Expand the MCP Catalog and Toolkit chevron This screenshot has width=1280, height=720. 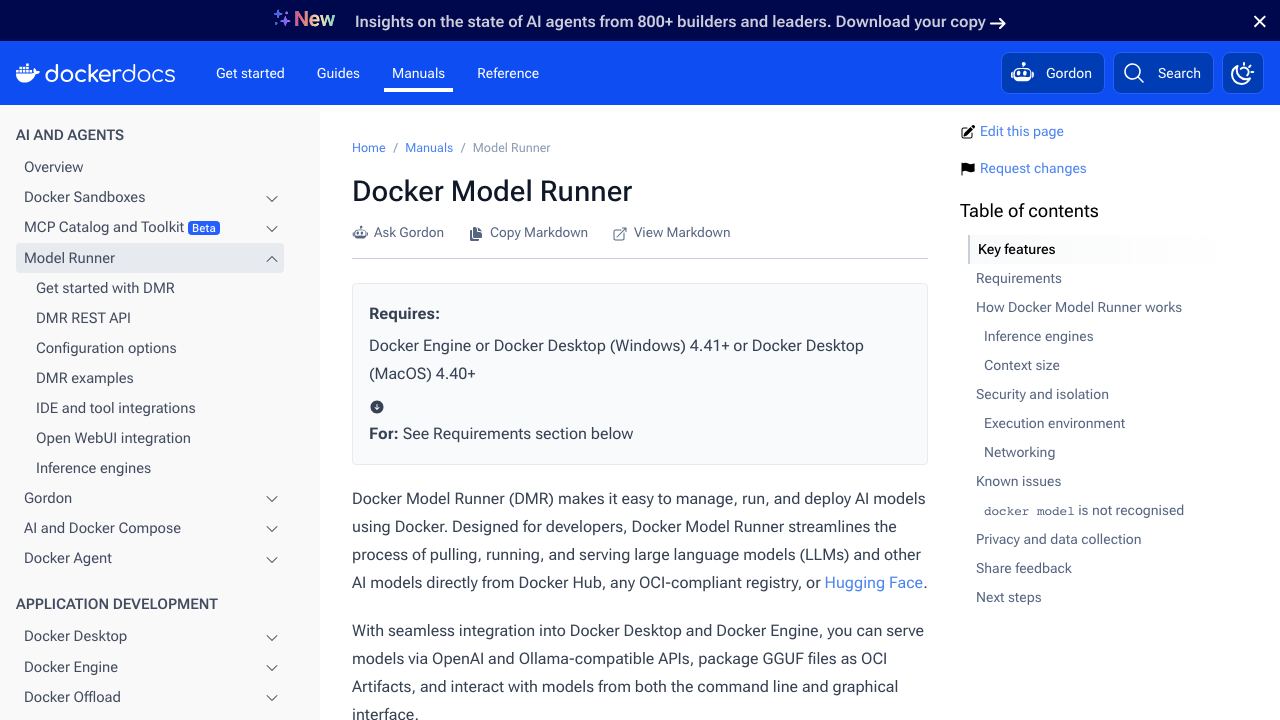[272, 228]
